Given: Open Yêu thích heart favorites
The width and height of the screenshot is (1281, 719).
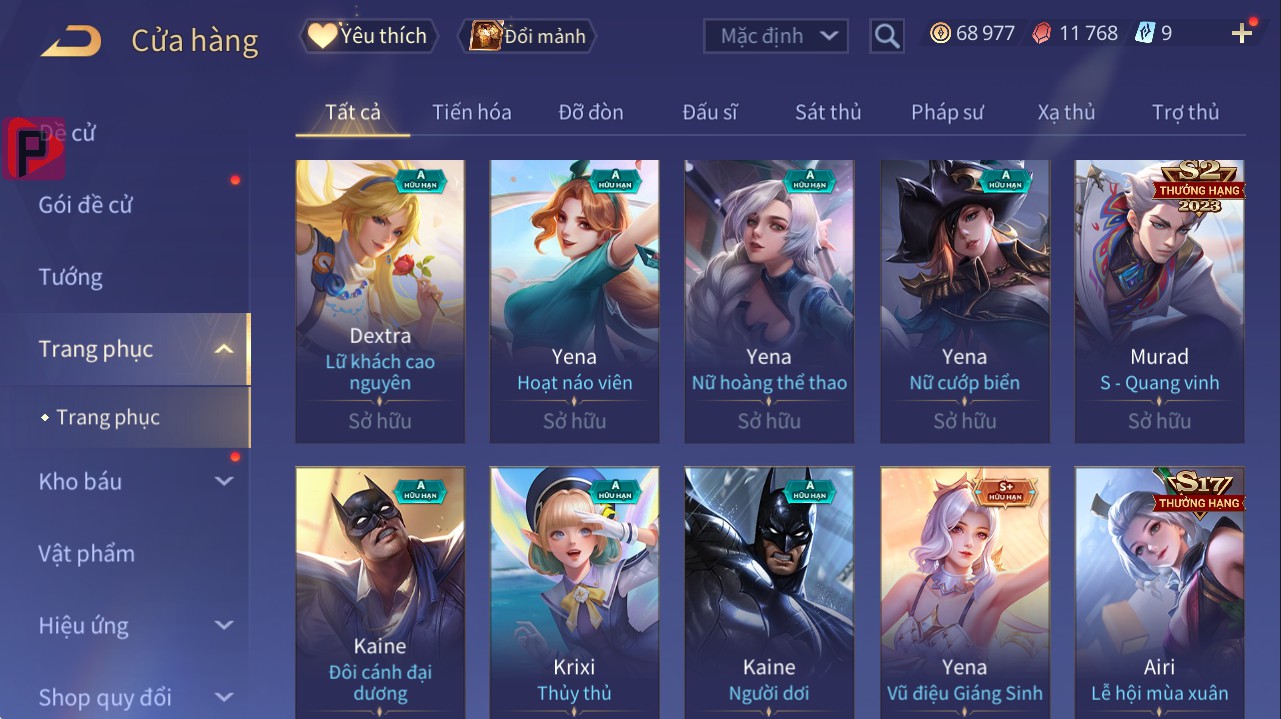Looking at the screenshot, I should click(322, 36).
